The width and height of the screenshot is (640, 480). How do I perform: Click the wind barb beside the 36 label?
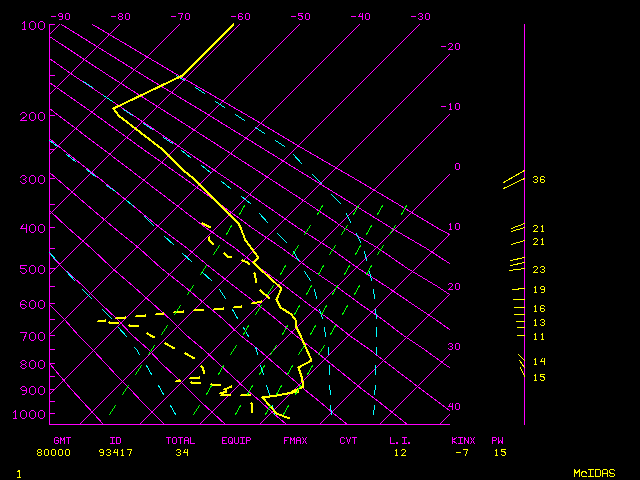[x=514, y=180]
